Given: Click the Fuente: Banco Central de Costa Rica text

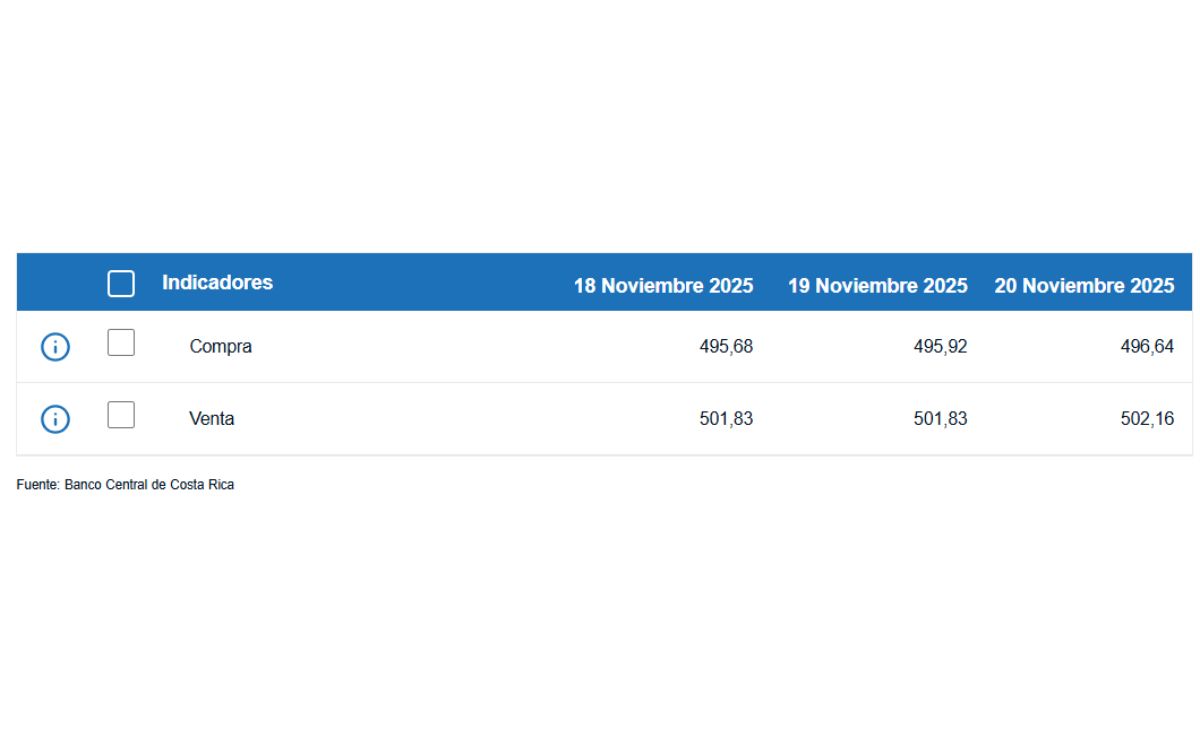Looking at the screenshot, I should pos(126,483).
